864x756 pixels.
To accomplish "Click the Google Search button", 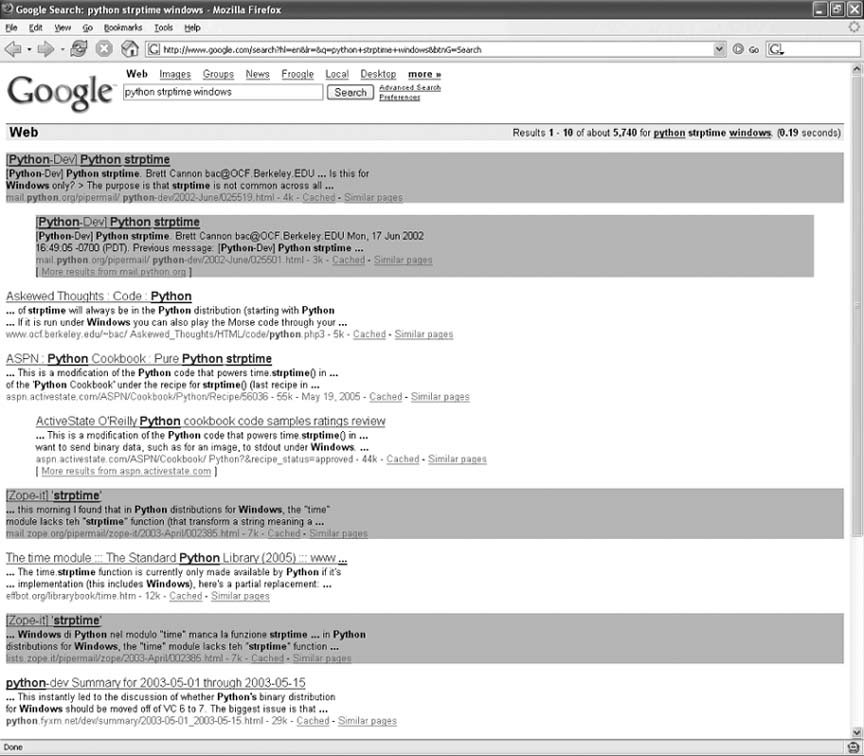I will [350, 92].
